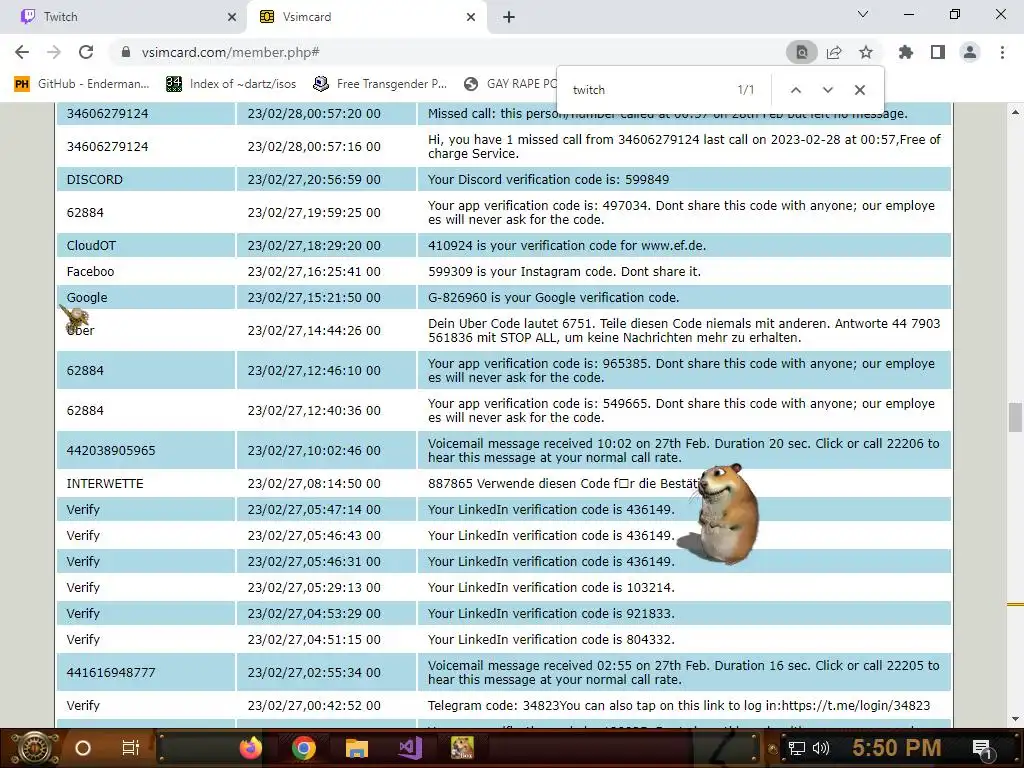Open the find-in-page search icon in address bar
Viewport: 1024px width, 768px height.
click(x=801, y=52)
